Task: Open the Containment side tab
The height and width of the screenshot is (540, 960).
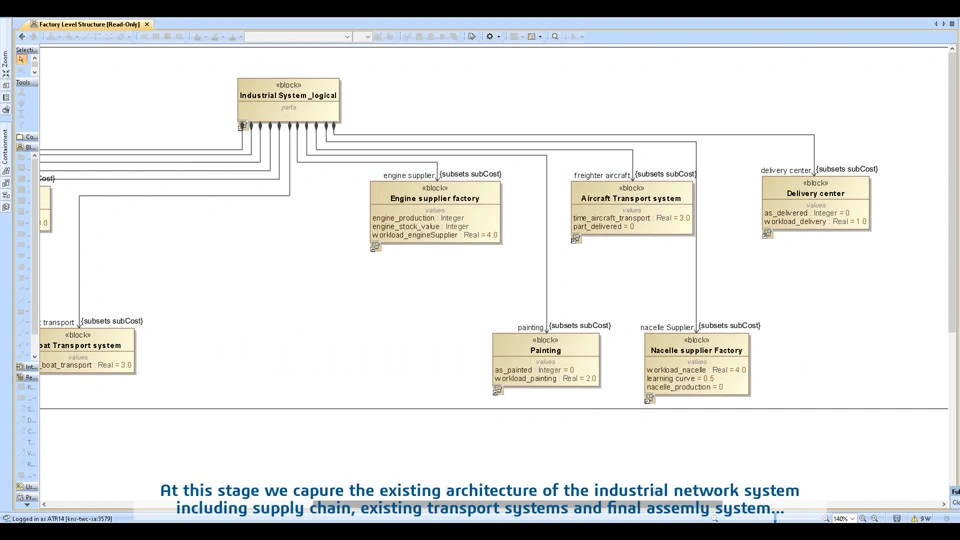Action: coord(6,147)
